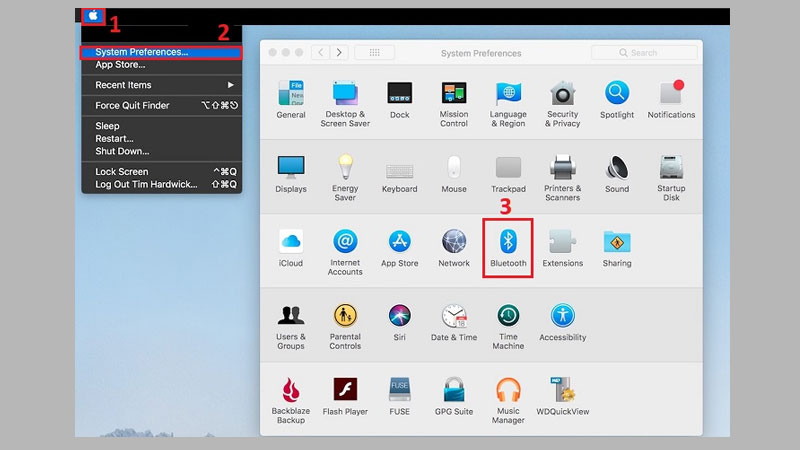Image resolution: width=800 pixels, height=450 pixels.
Task: Expand the Recent Items submenu
Action: click(160, 85)
